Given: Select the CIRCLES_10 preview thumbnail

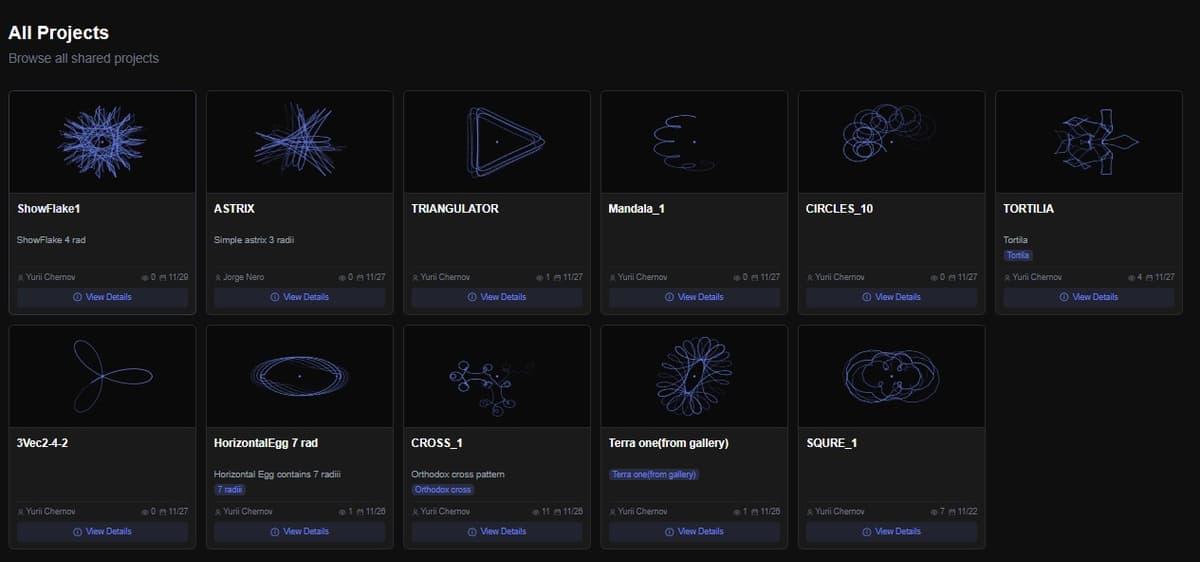Looking at the screenshot, I should pos(891,142).
